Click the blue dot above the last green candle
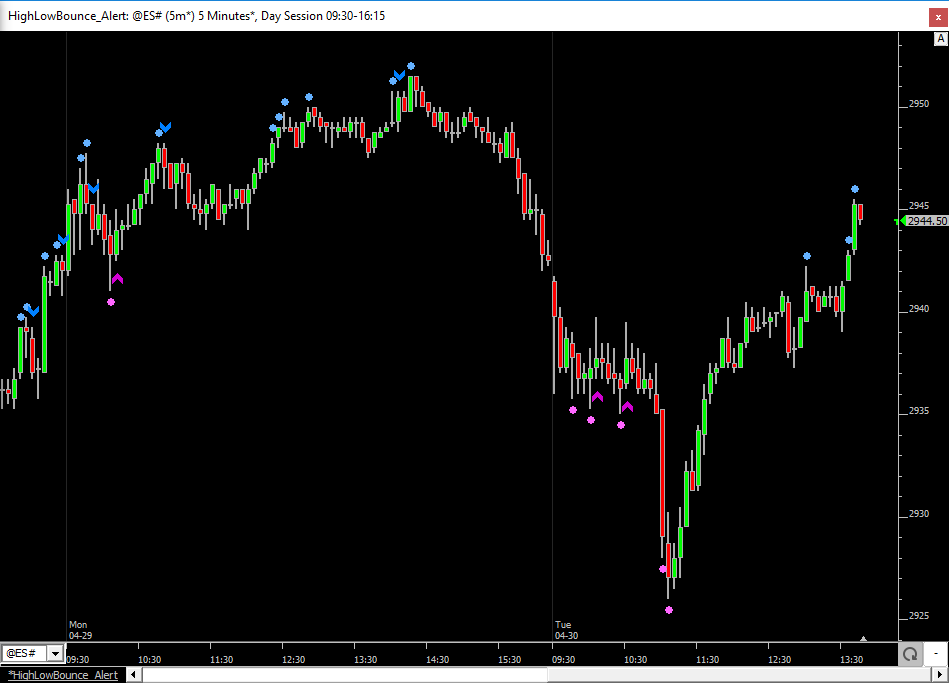Image resolution: width=949 pixels, height=683 pixels. 855,189
